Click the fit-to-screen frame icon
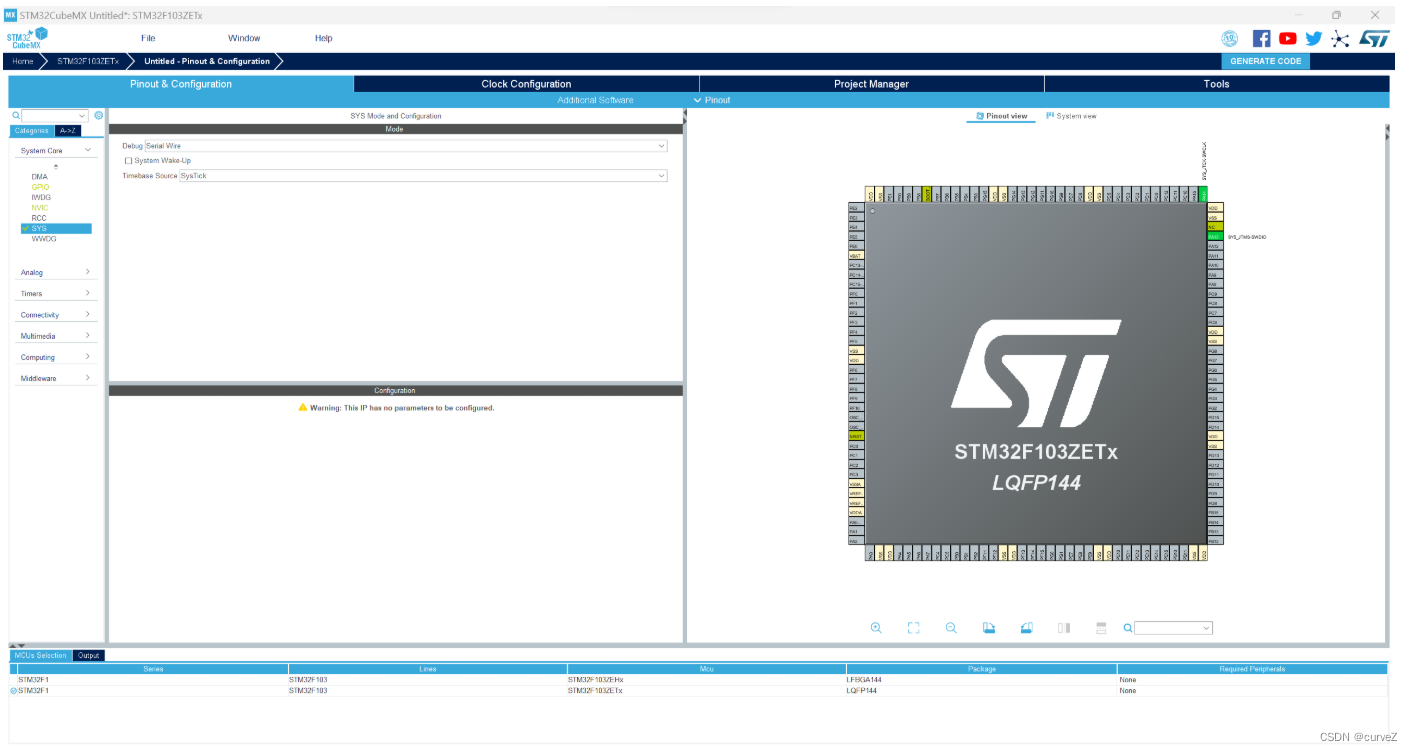The height and width of the screenshot is (751, 1413). click(x=913, y=628)
